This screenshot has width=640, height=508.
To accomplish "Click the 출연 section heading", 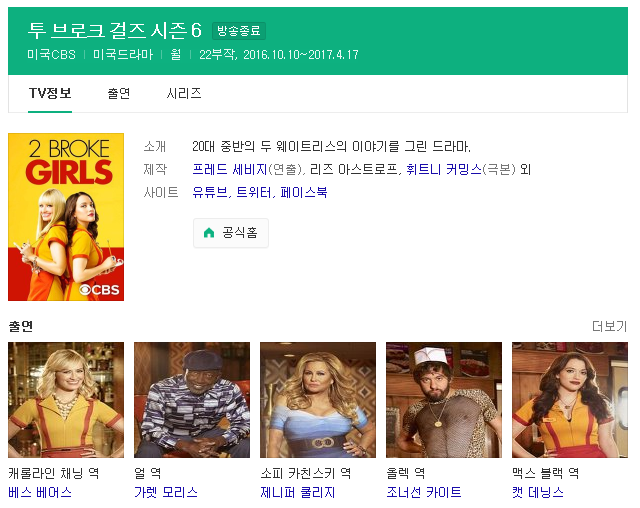I will (21, 326).
